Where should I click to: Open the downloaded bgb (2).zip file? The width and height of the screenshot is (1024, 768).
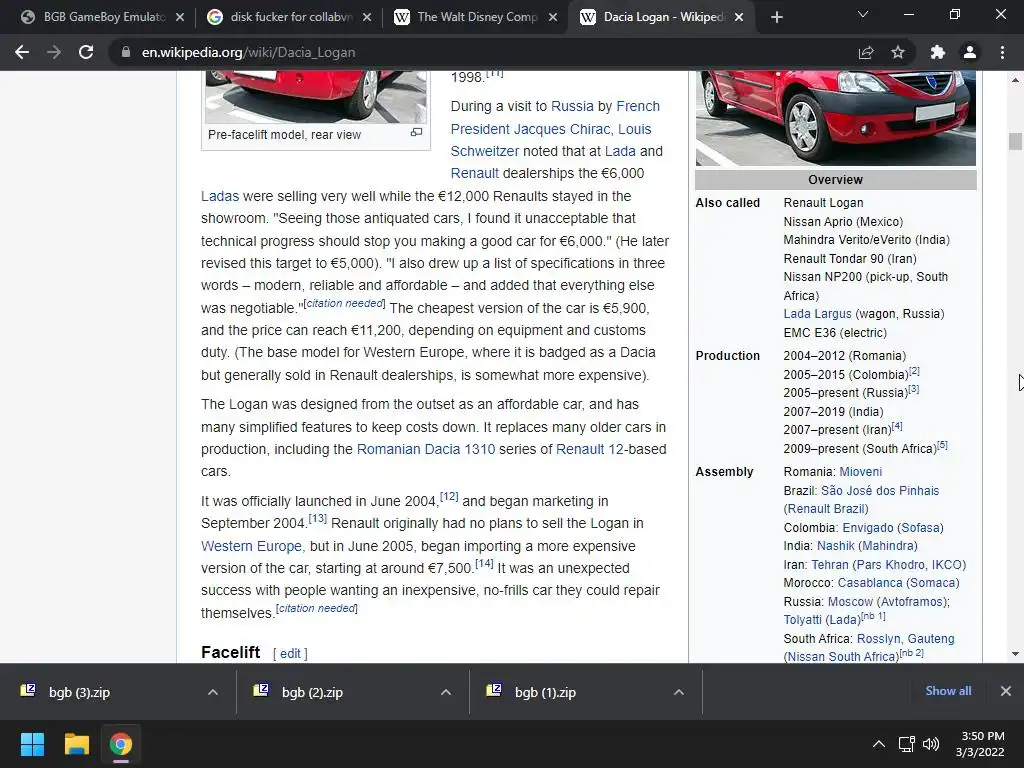pyautogui.click(x=312, y=692)
